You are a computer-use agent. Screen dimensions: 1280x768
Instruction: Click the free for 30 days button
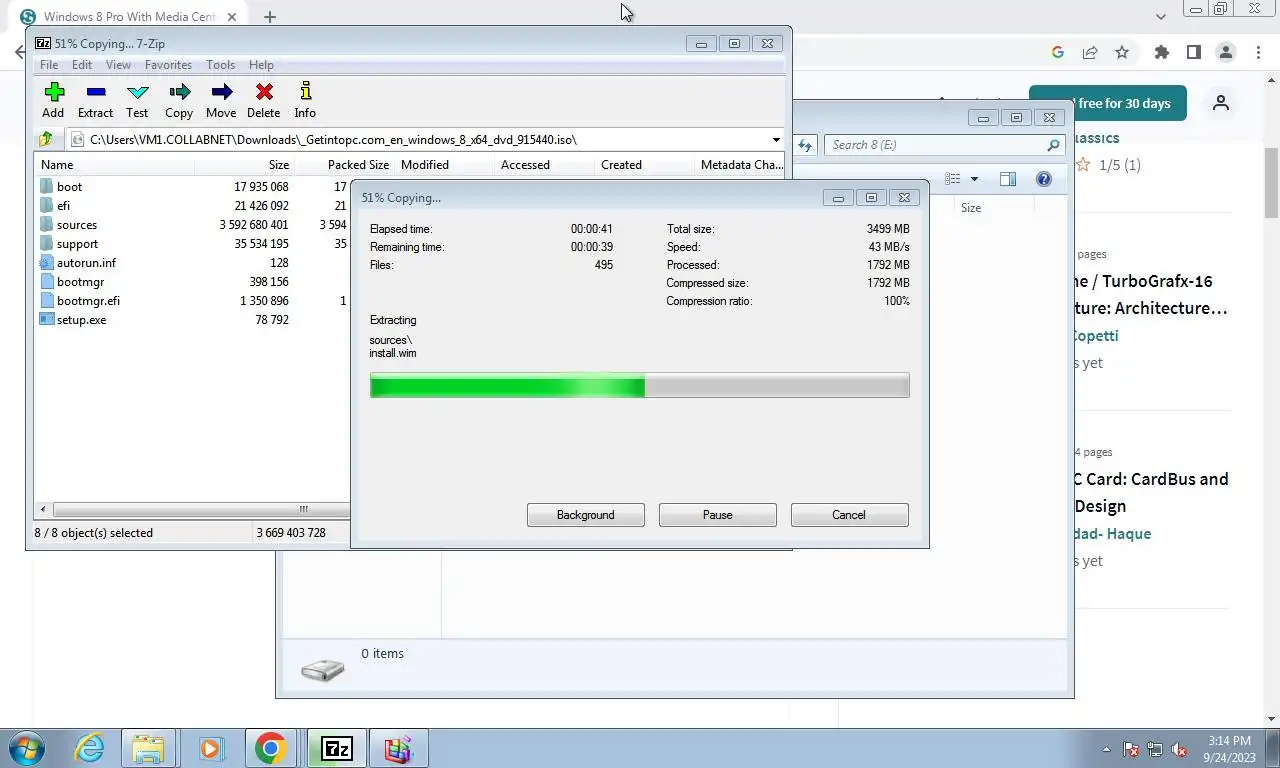pyautogui.click(x=1108, y=103)
